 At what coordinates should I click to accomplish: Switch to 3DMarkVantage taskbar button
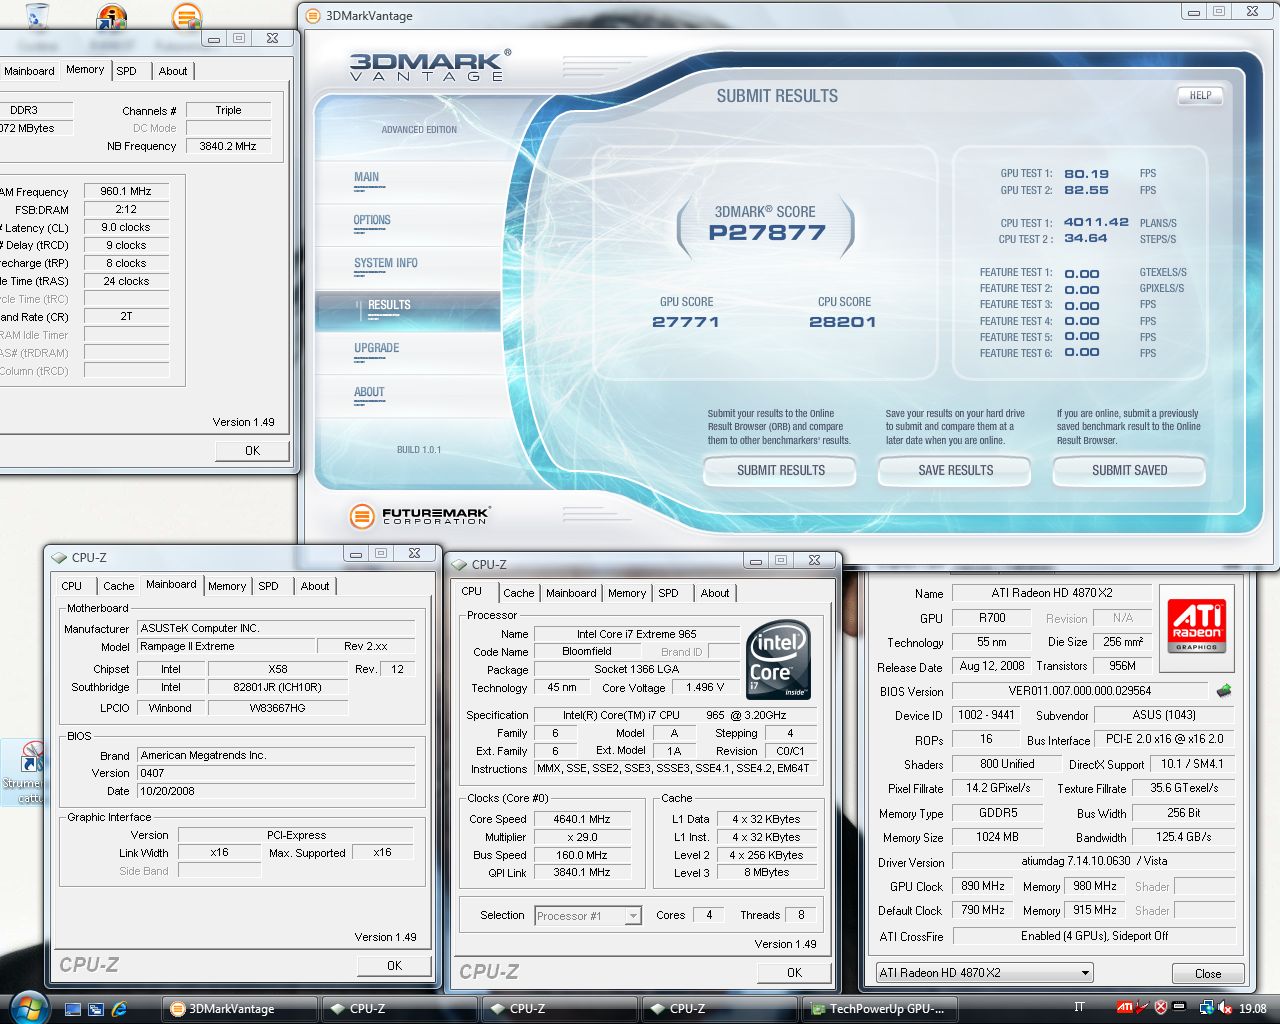point(240,1009)
